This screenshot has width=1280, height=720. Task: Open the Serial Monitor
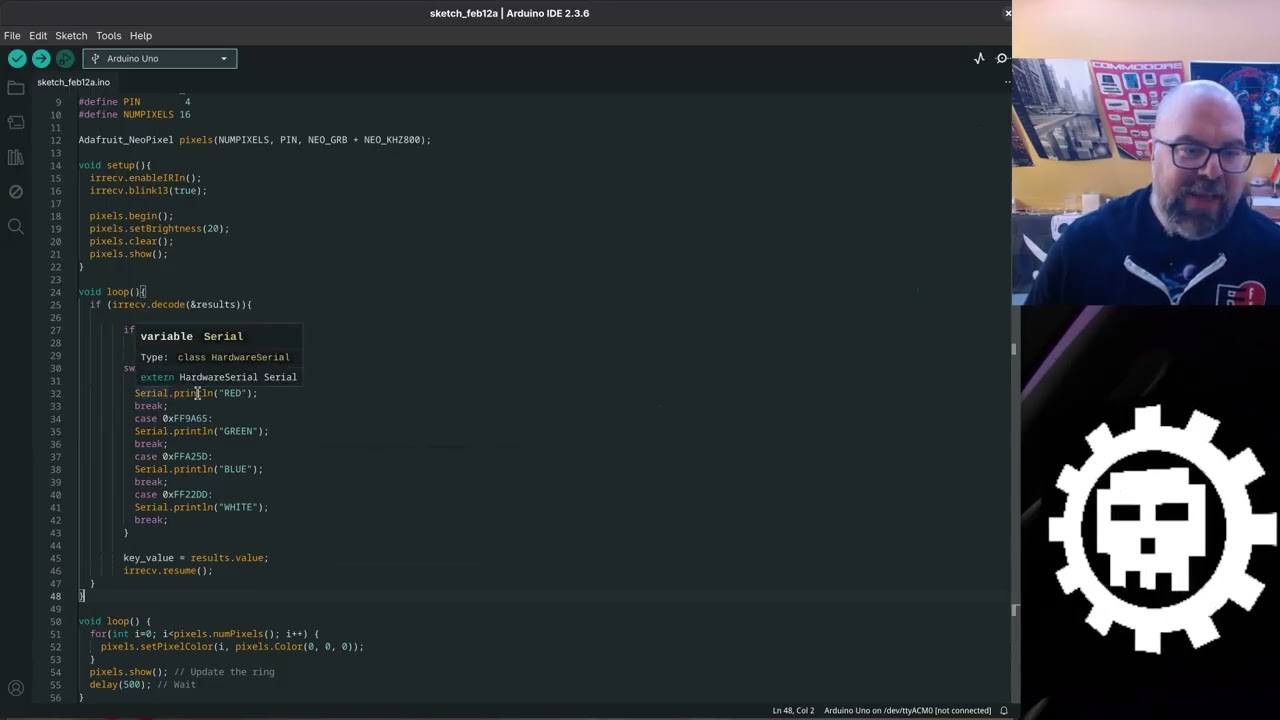(x=1002, y=59)
